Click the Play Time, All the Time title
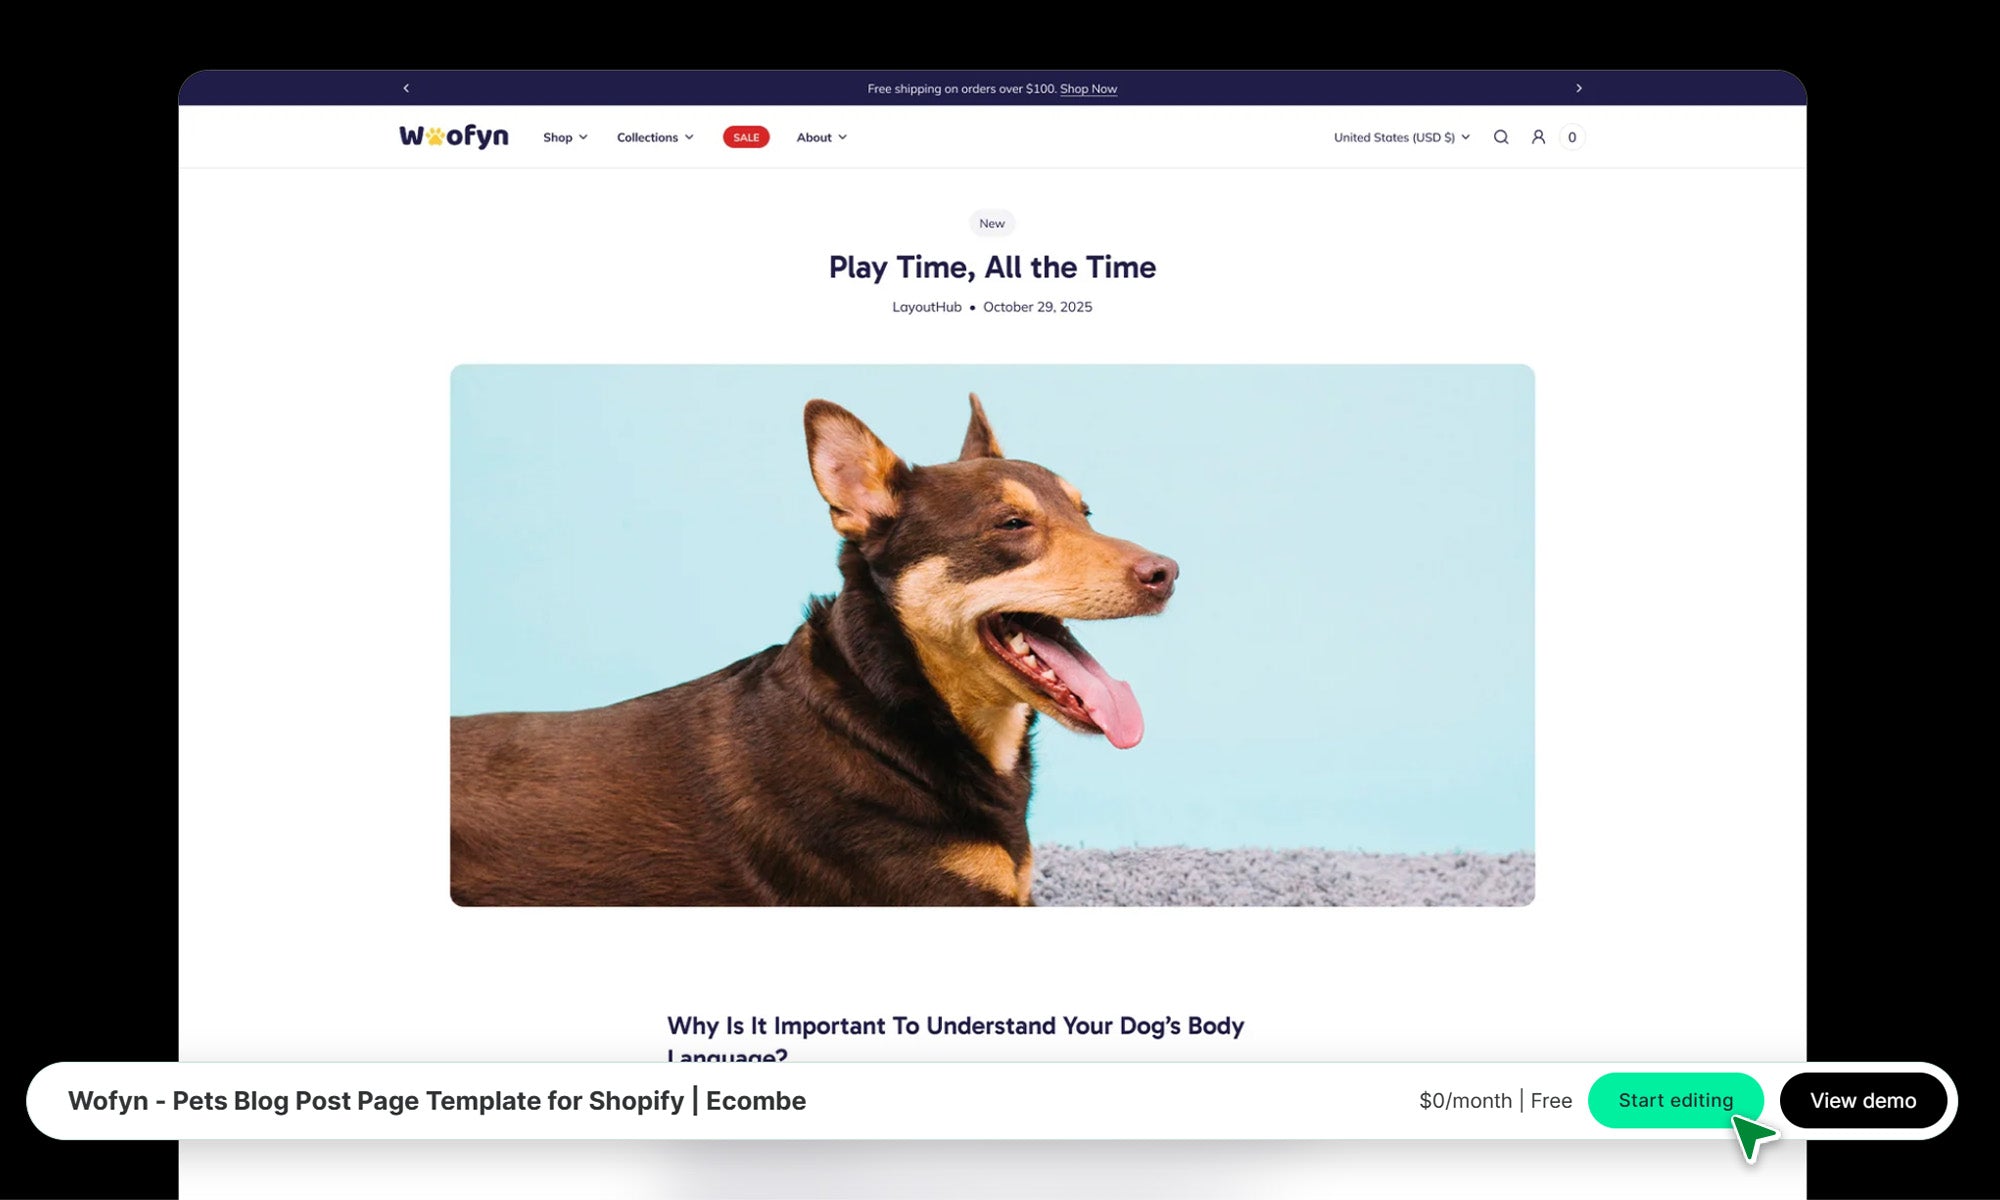Screen dimensions: 2000x1200 click(992, 267)
